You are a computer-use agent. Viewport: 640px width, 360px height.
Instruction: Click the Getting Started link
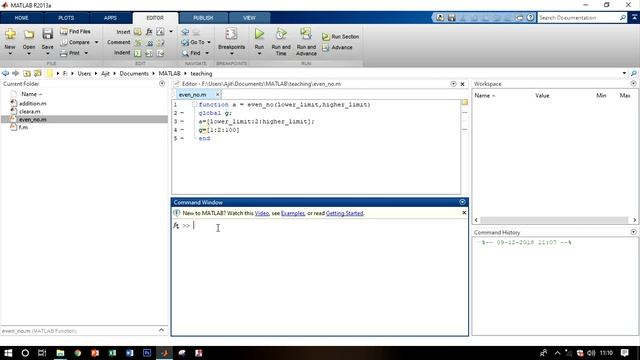(344, 213)
